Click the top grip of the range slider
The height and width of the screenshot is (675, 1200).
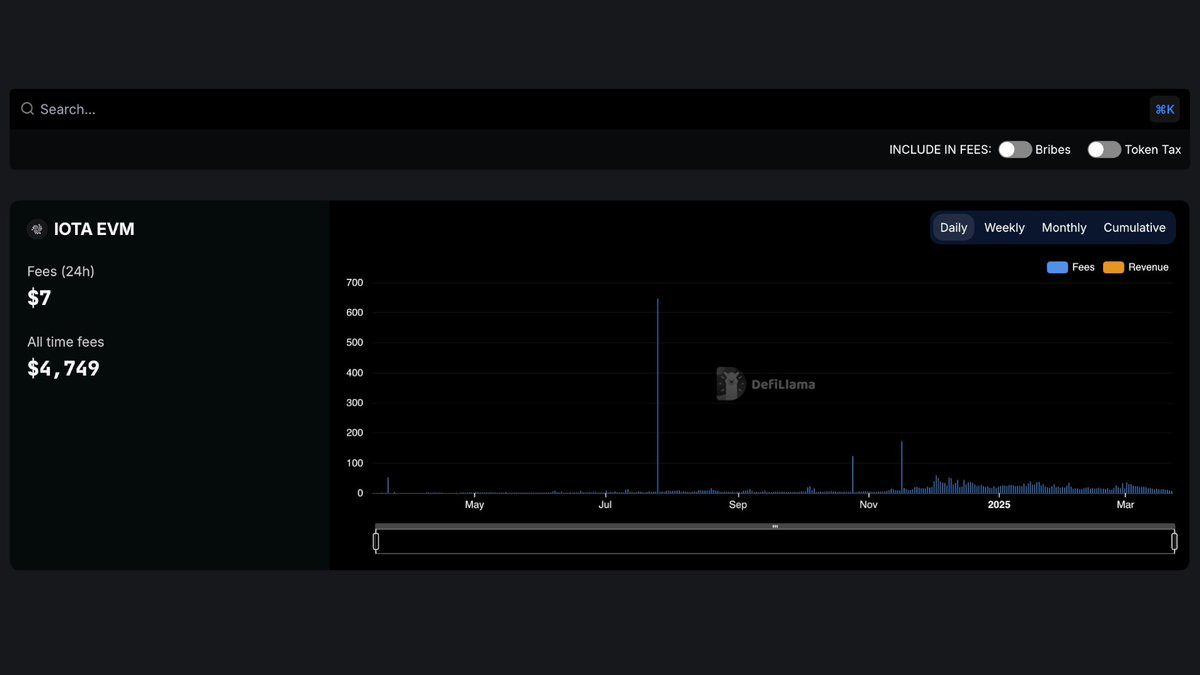[x=775, y=526]
